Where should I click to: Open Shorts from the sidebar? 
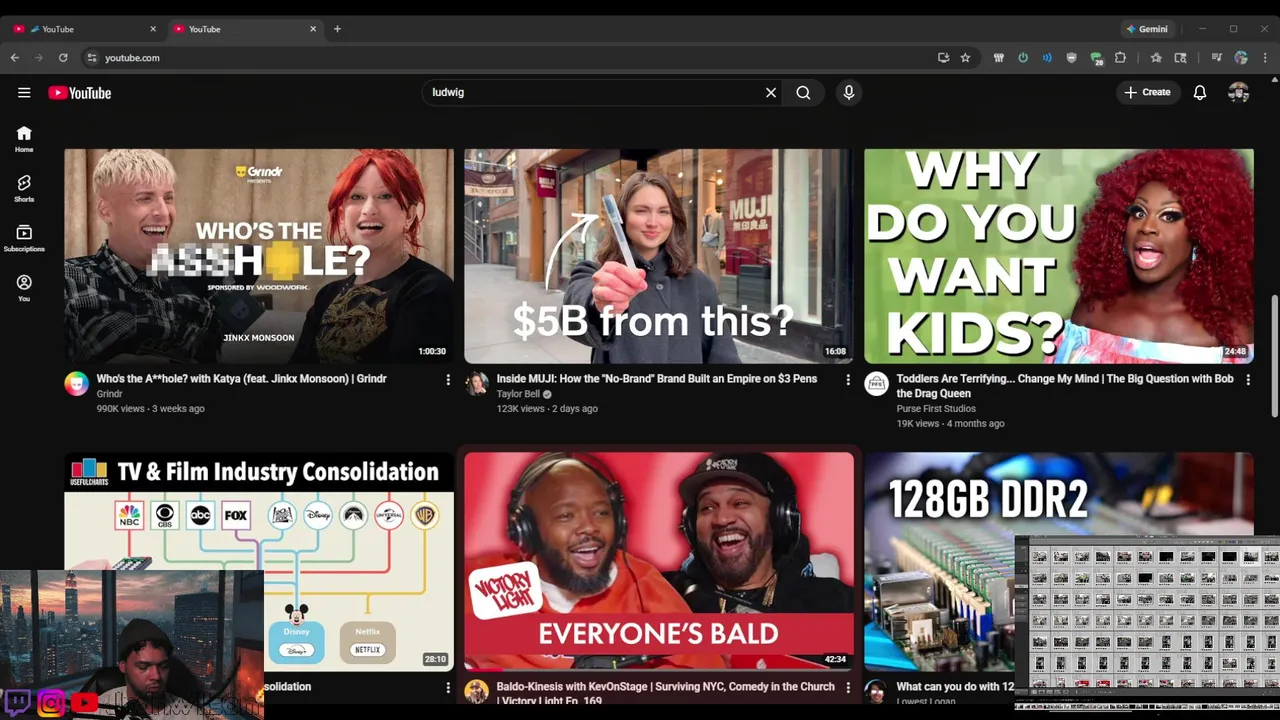tap(24, 188)
